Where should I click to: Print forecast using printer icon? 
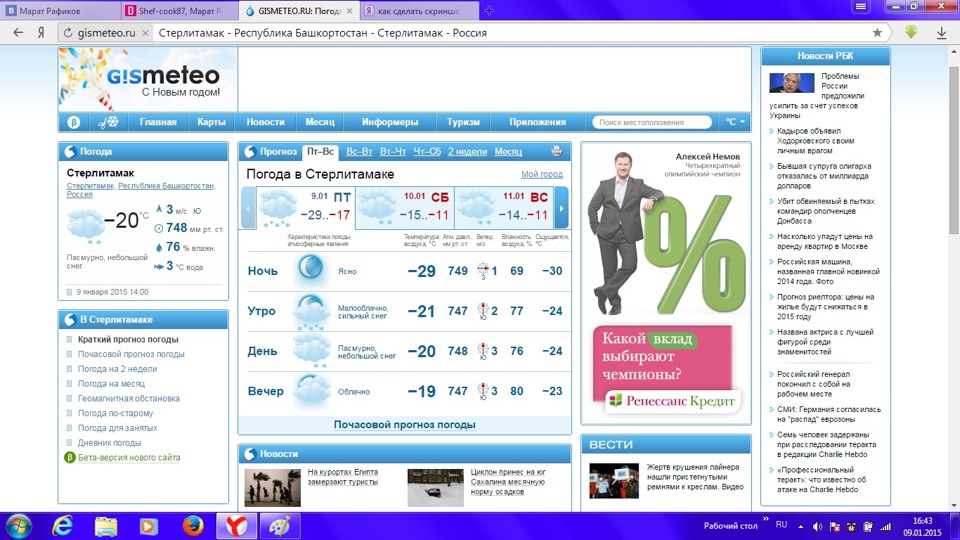coord(556,151)
